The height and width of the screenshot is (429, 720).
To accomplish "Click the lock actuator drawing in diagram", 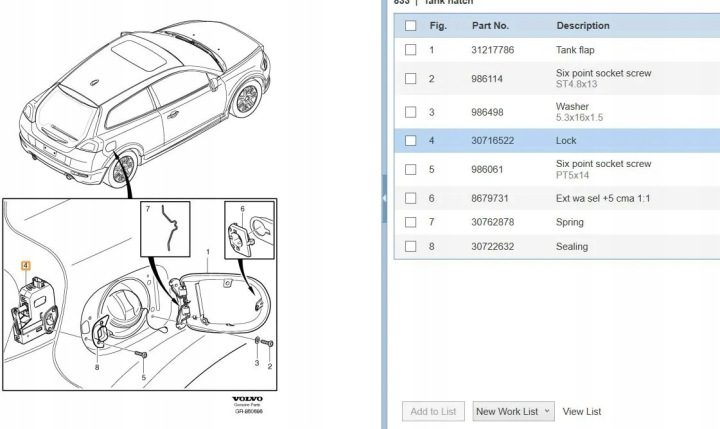I will 35,310.
